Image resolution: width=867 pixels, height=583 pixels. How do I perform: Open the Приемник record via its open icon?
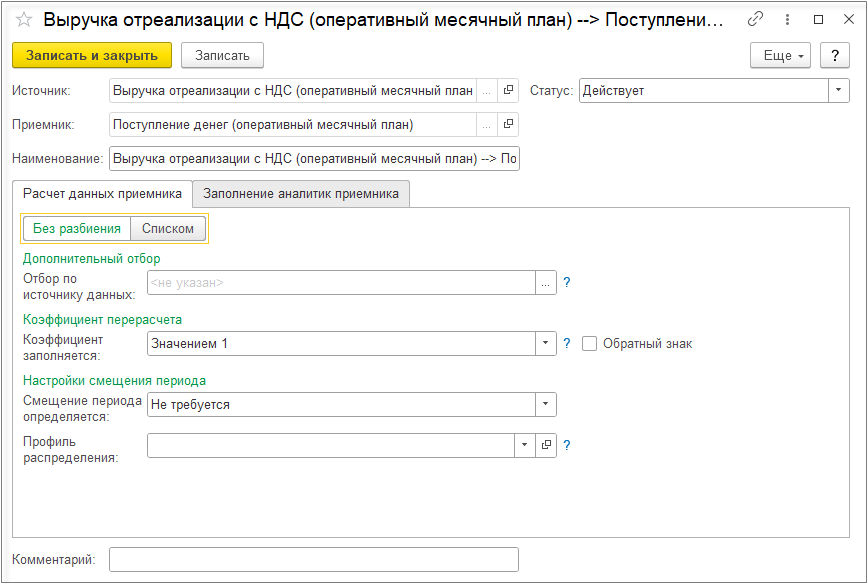tap(508, 125)
